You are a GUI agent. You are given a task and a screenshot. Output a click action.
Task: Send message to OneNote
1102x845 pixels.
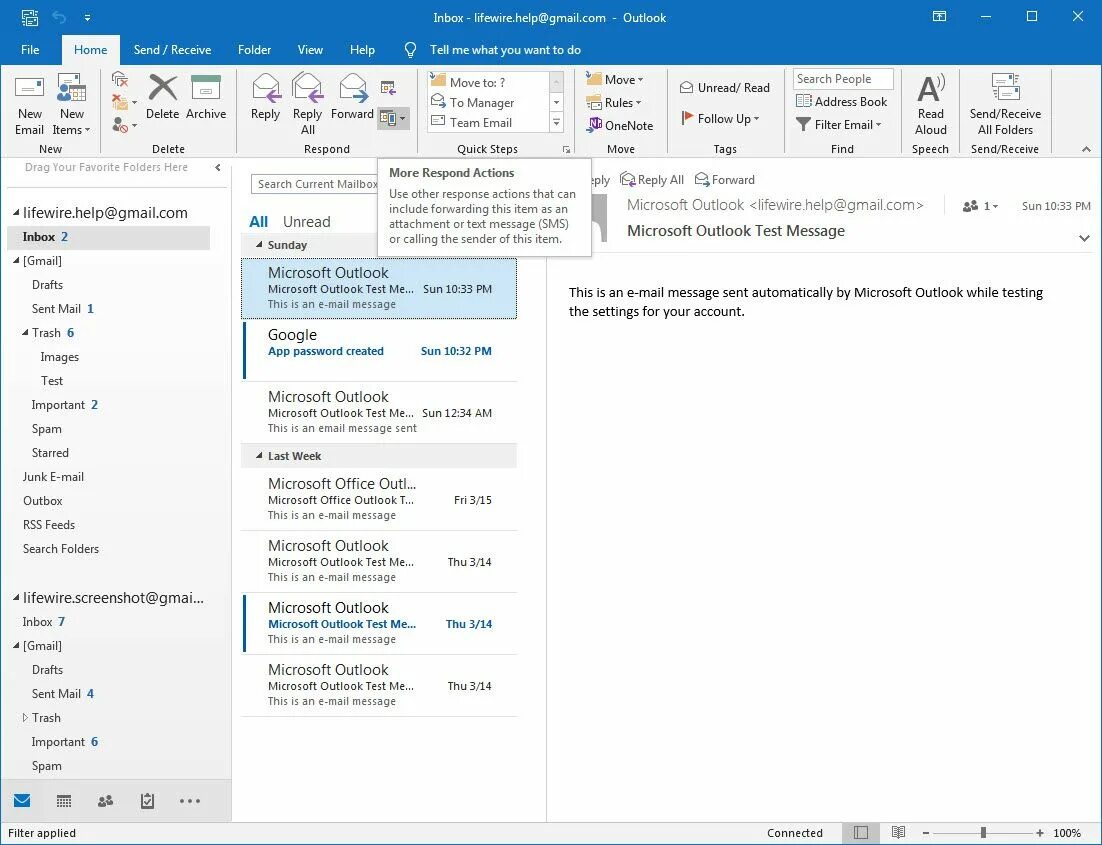[x=620, y=125]
